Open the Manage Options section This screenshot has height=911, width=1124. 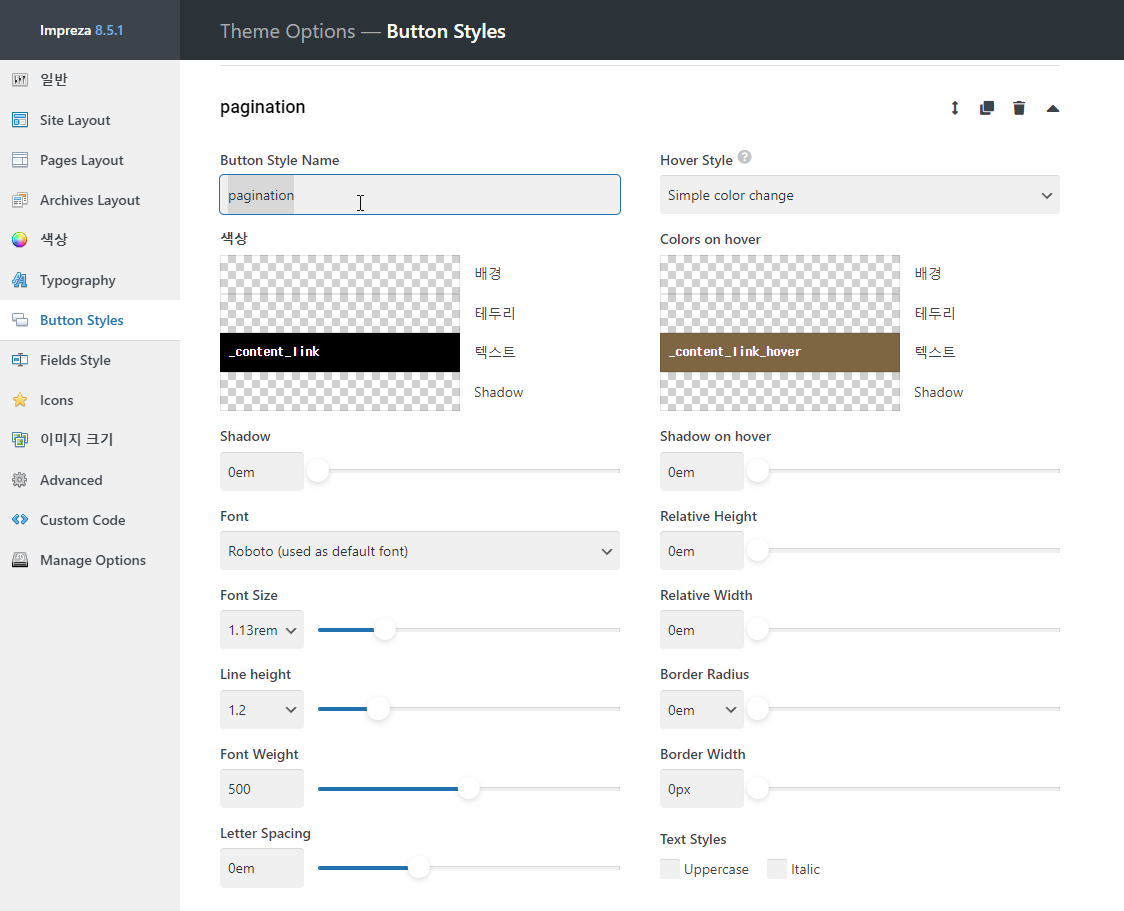point(92,560)
